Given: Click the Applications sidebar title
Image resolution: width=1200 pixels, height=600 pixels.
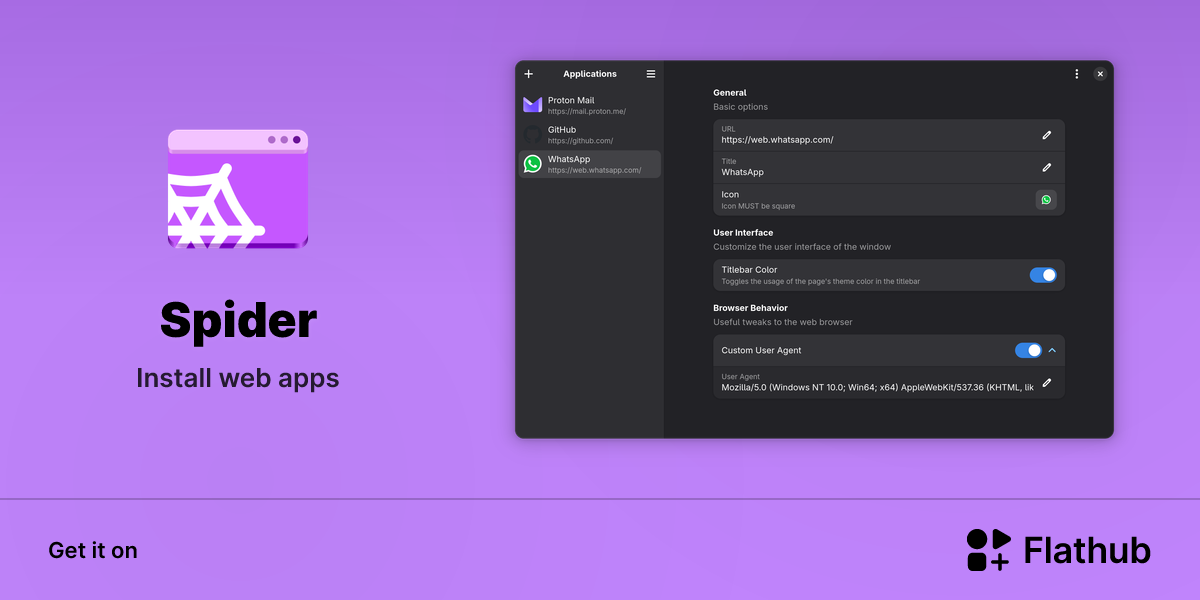Looking at the screenshot, I should [590, 74].
